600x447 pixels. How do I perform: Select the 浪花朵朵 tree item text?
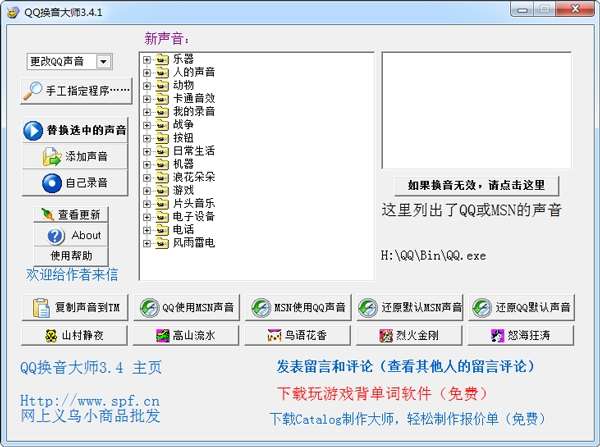tap(194, 177)
